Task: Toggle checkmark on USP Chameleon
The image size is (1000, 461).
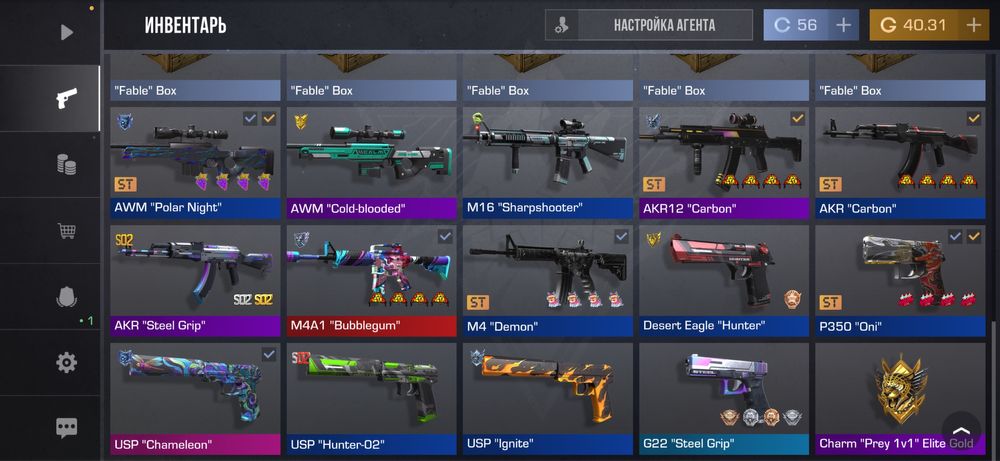Action: pos(269,354)
